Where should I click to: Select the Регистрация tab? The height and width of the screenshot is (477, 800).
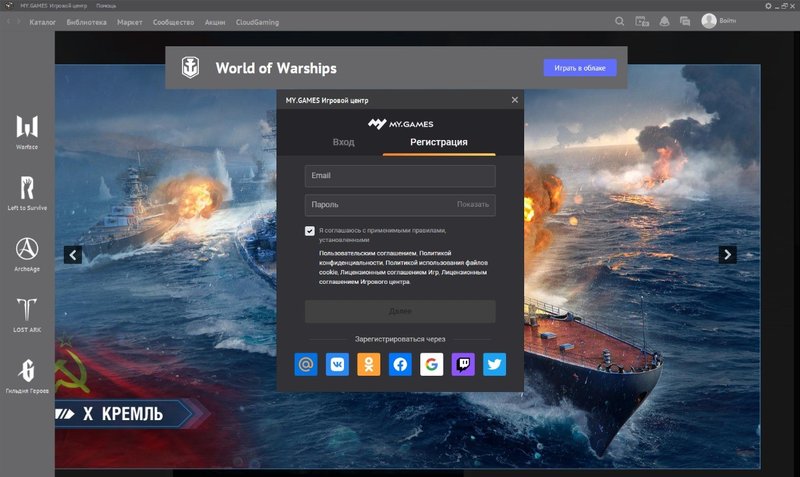tap(439, 142)
